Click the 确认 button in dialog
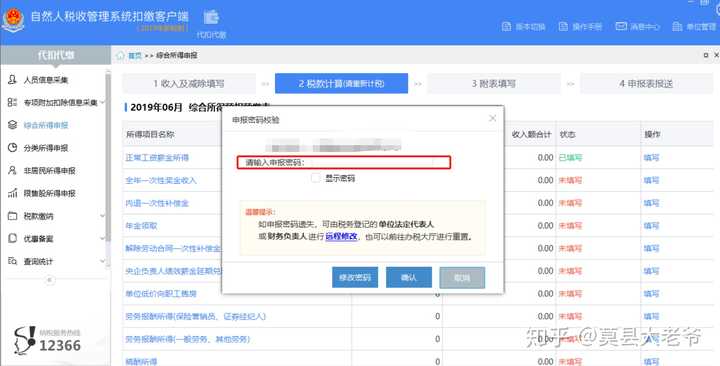Viewport: 720px width, 366px height. tap(409, 277)
